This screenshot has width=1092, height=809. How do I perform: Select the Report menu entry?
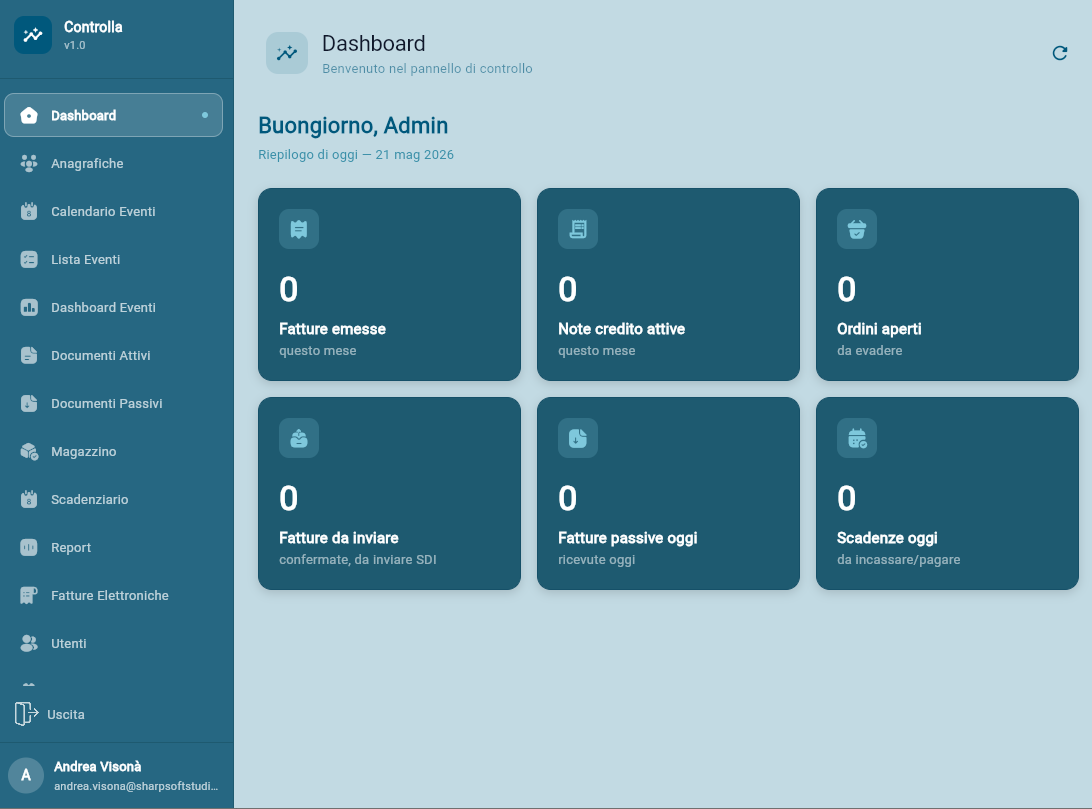click(114, 548)
